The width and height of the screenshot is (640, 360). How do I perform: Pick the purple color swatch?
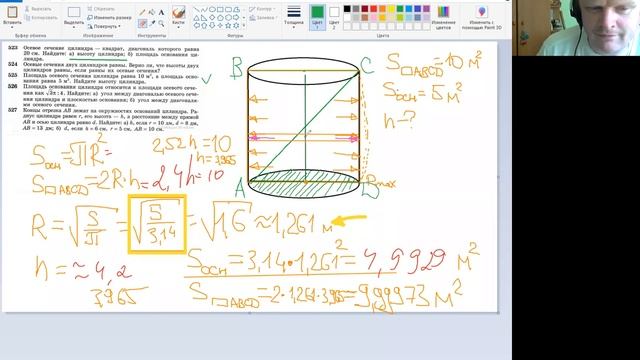click(x=427, y=9)
